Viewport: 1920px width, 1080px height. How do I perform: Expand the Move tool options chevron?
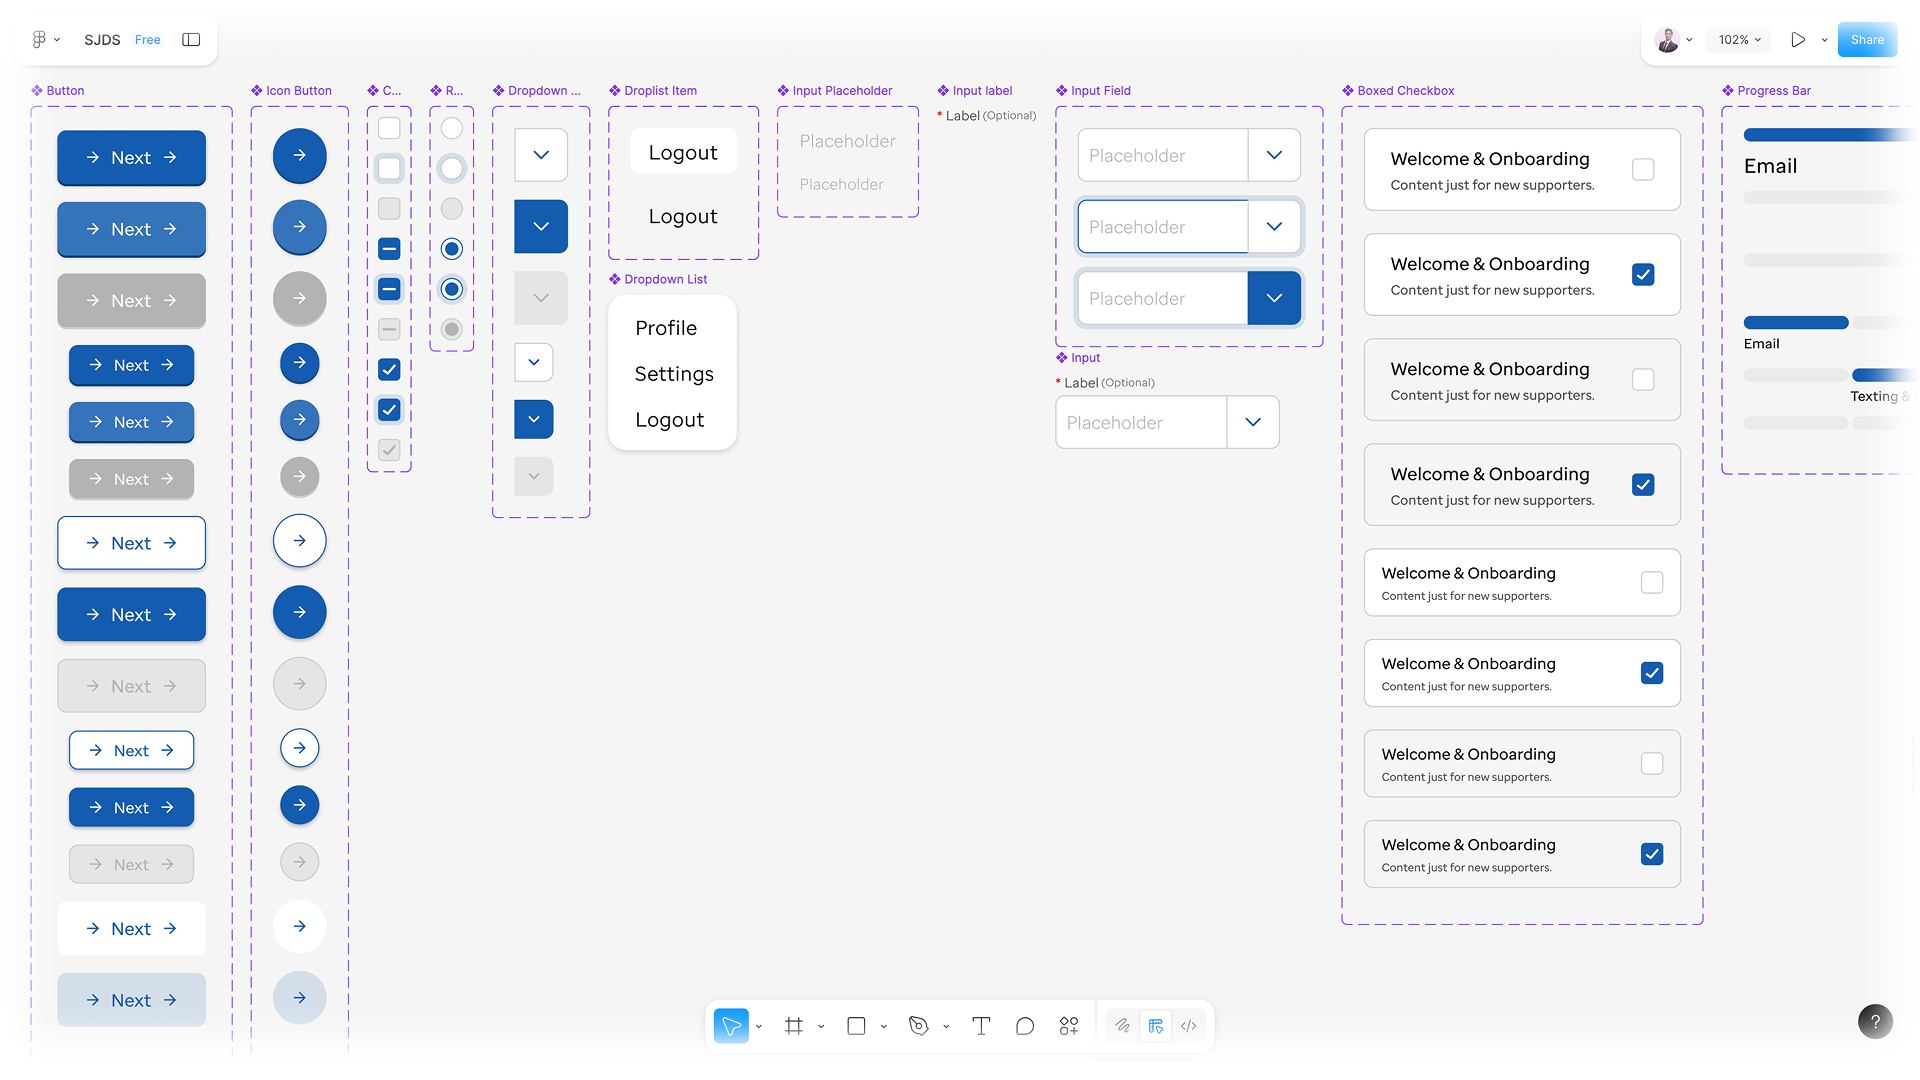point(759,1027)
